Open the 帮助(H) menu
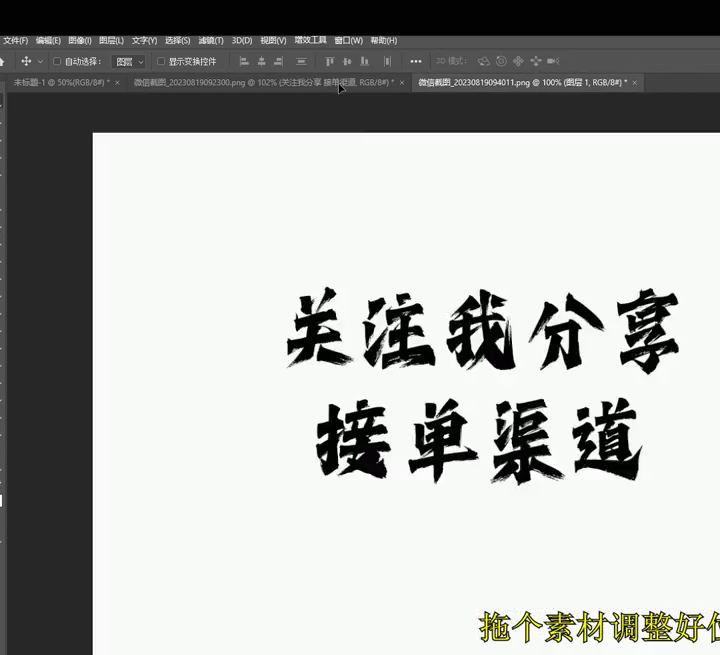 click(384, 41)
